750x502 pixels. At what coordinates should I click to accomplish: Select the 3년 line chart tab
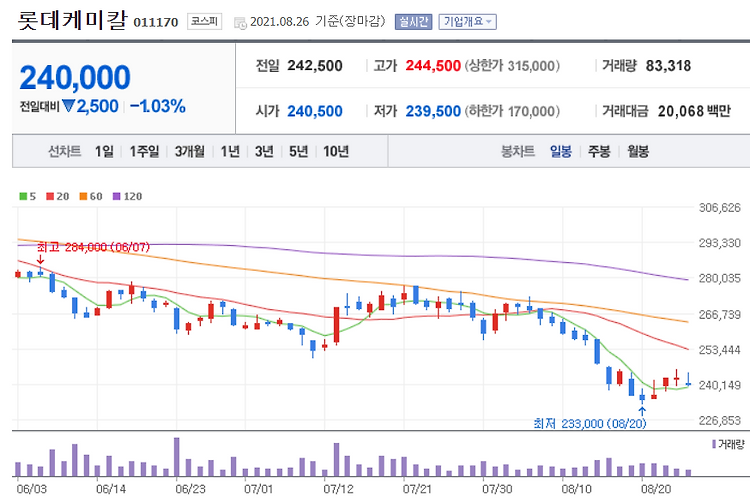pyautogui.click(x=264, y=152)
